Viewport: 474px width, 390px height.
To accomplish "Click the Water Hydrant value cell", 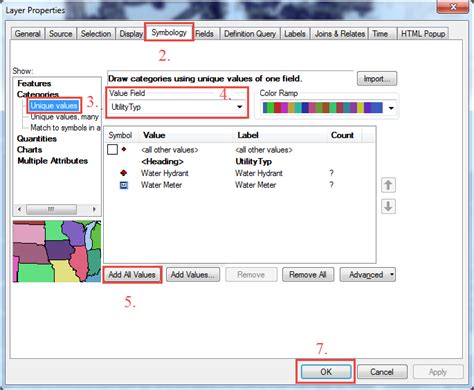I will (165, 173).
